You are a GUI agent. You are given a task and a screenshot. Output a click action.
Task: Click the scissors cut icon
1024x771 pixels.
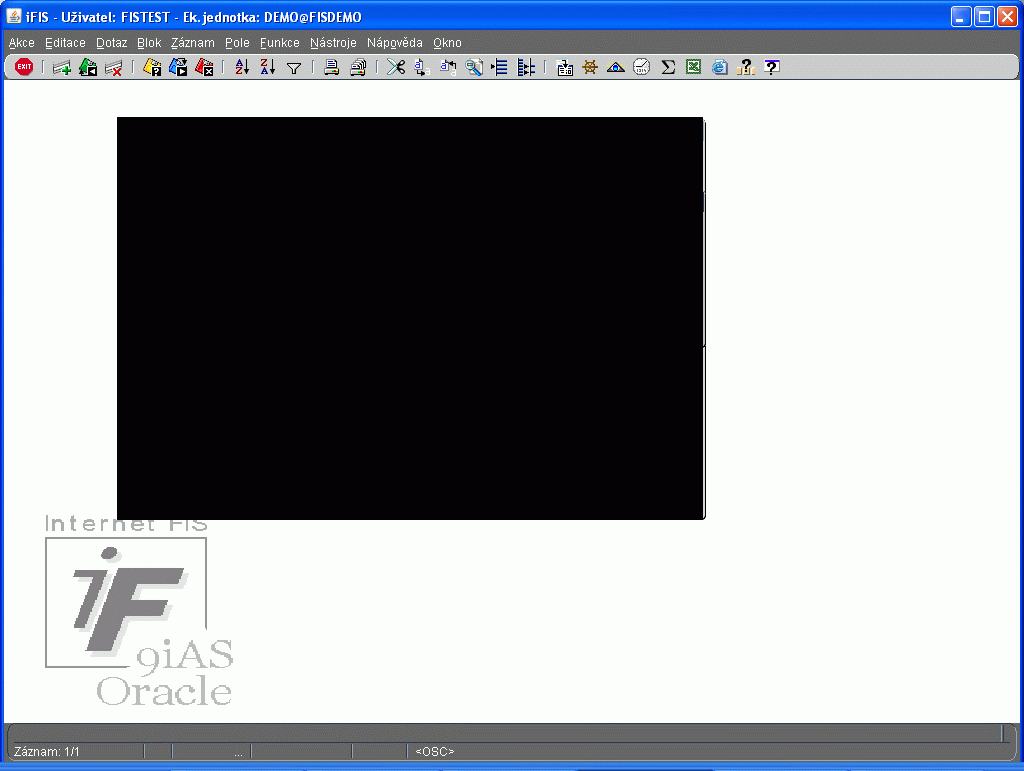[396, 67]
